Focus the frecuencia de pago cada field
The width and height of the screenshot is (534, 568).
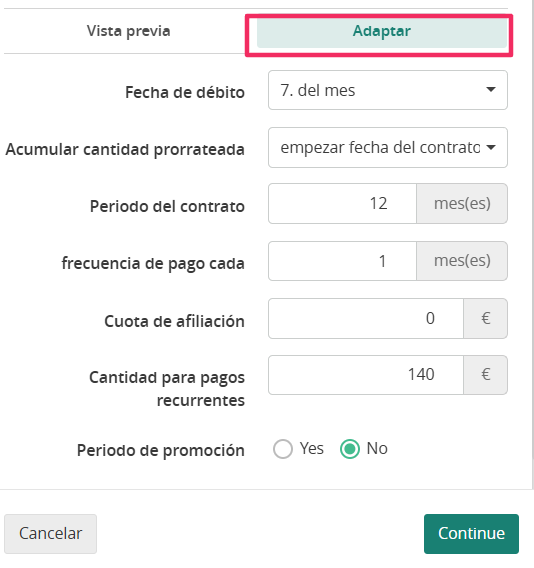pyautogui.click(x=342, y=261)
